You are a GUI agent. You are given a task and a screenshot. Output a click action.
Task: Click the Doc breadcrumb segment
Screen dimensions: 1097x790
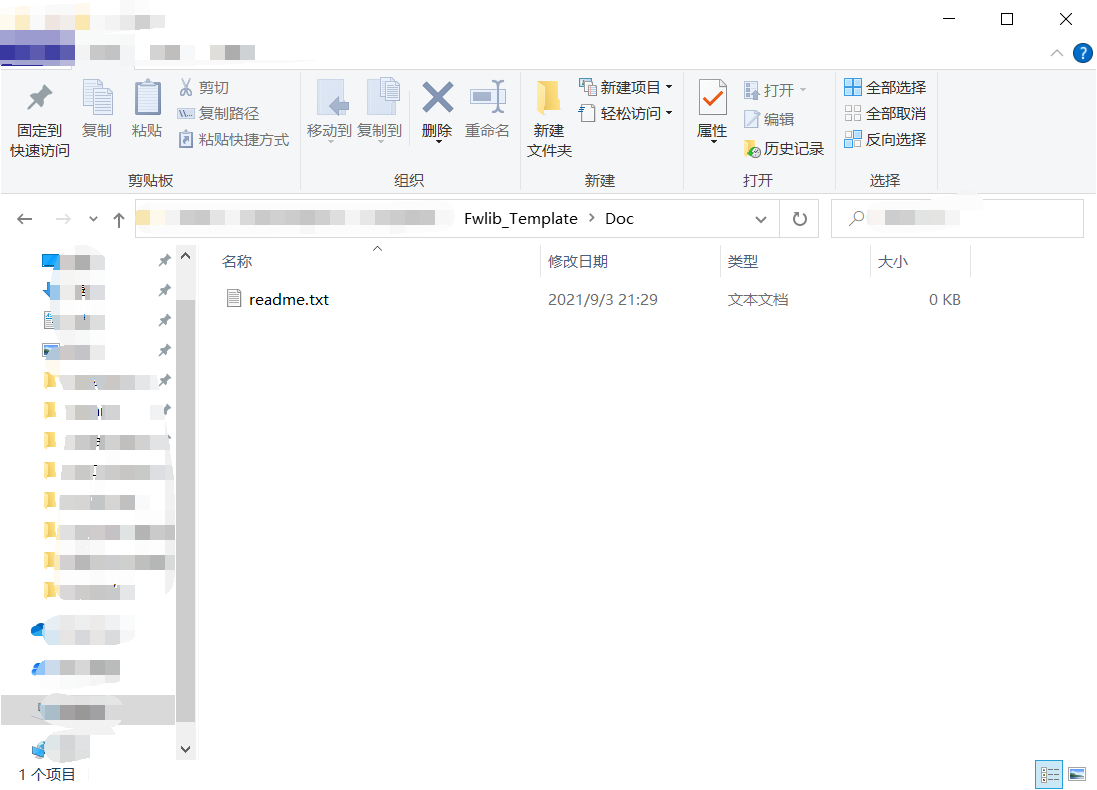619,219
